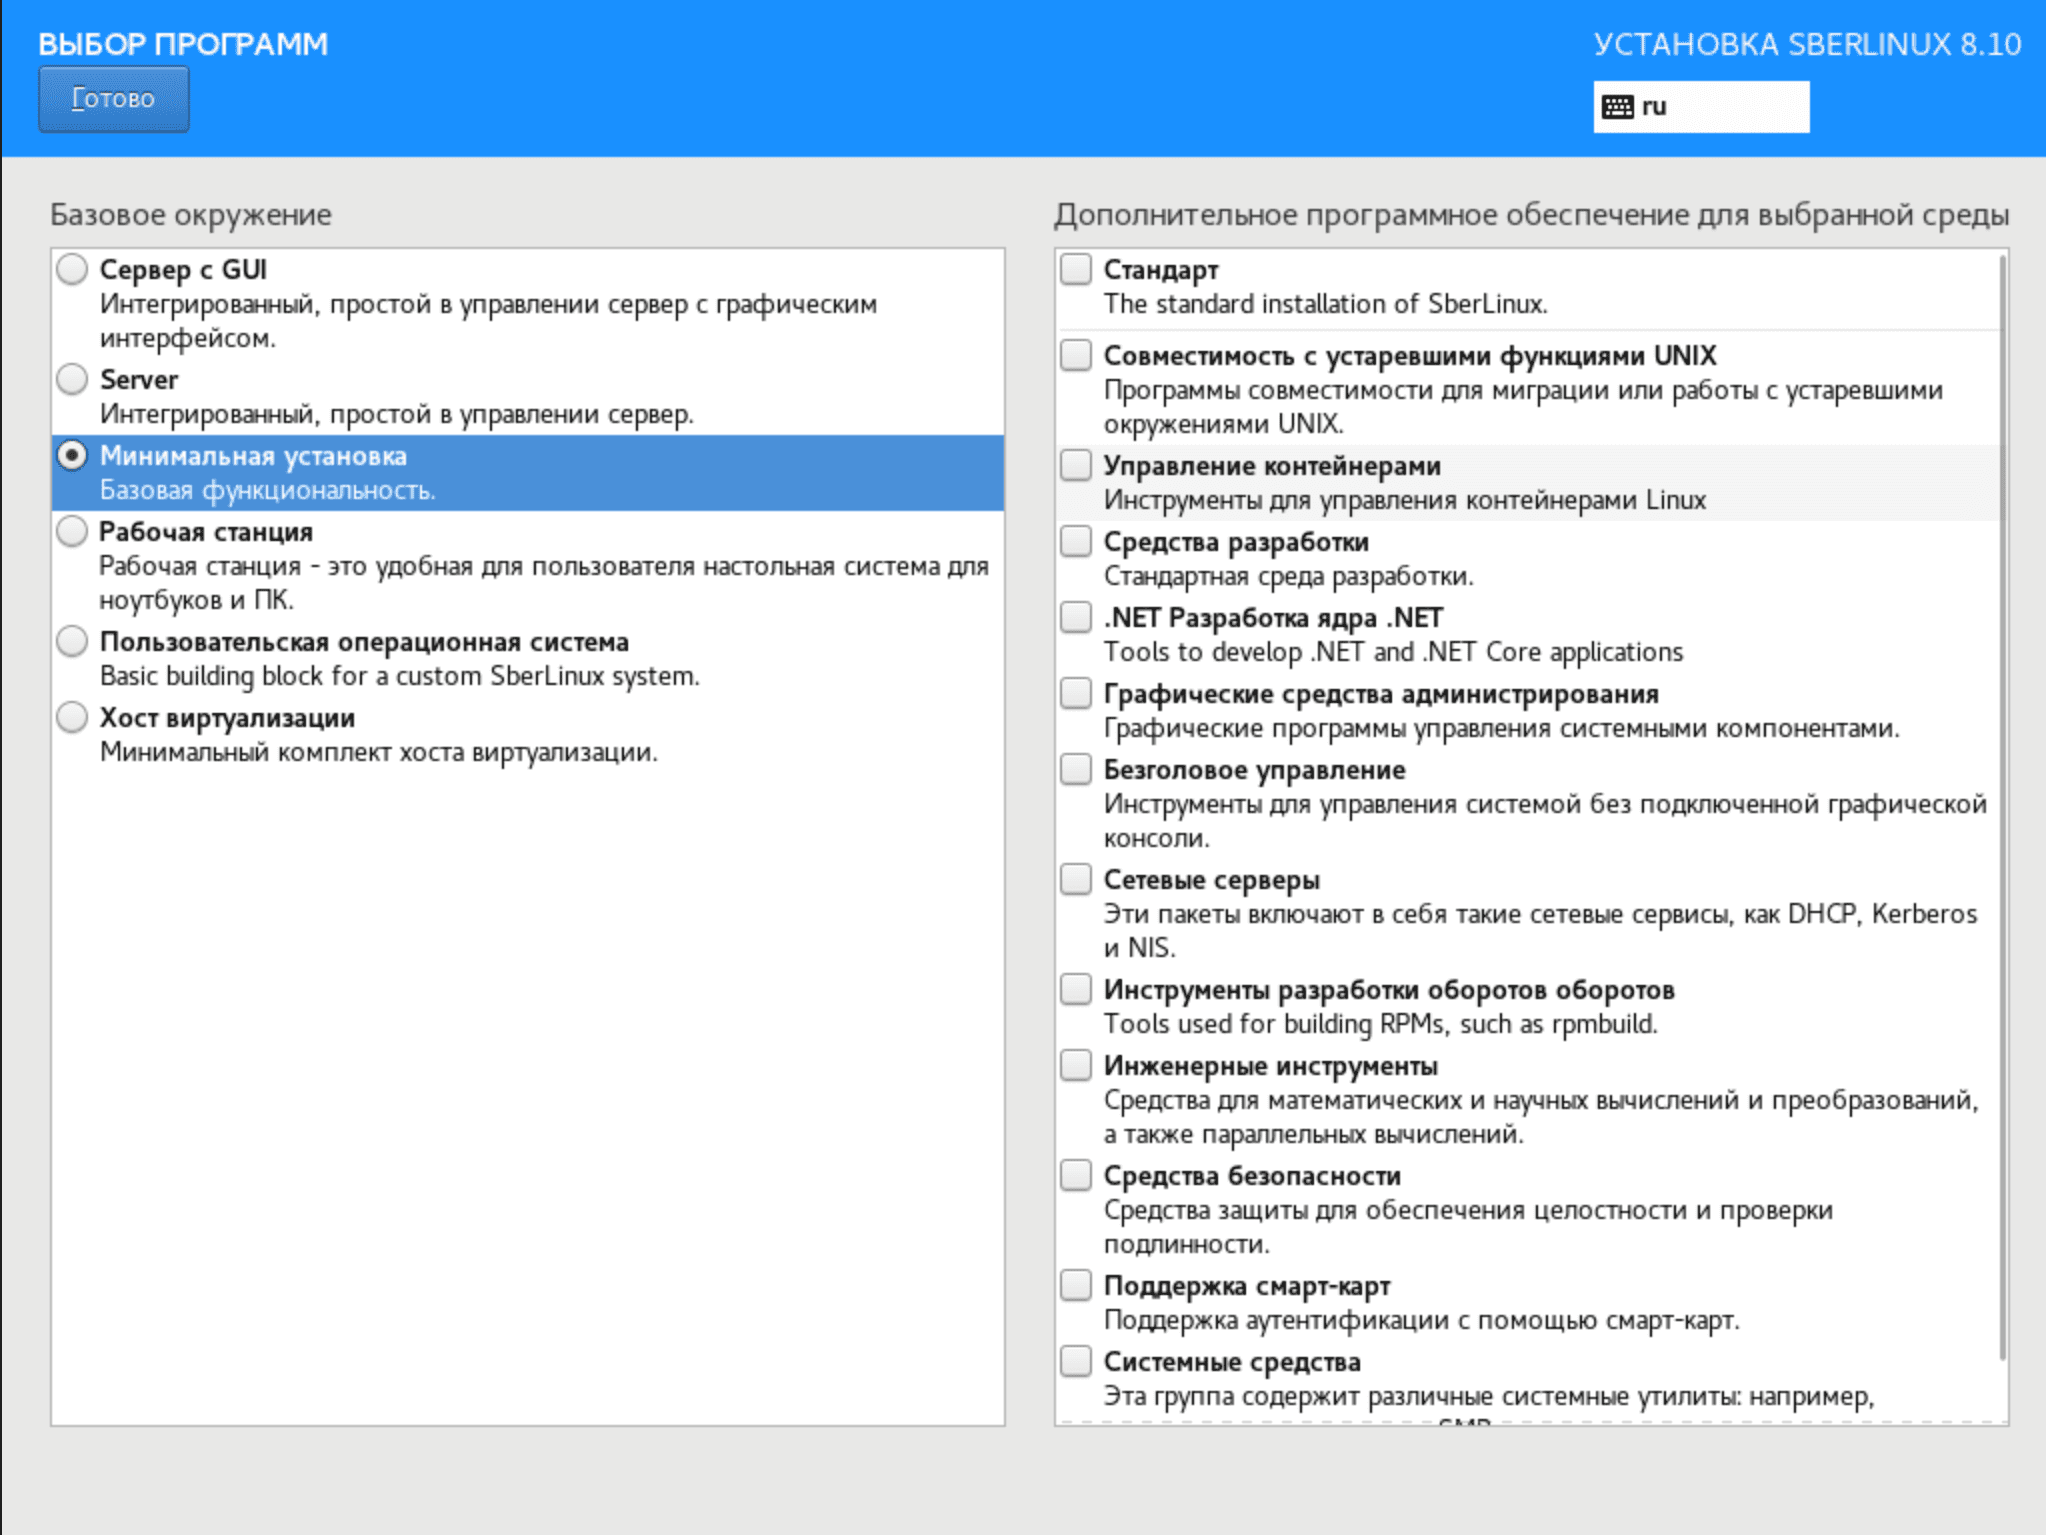Click the Стандарт add-on title
This screenshot has width=2046, height=1535.
tap(1161, 270)
